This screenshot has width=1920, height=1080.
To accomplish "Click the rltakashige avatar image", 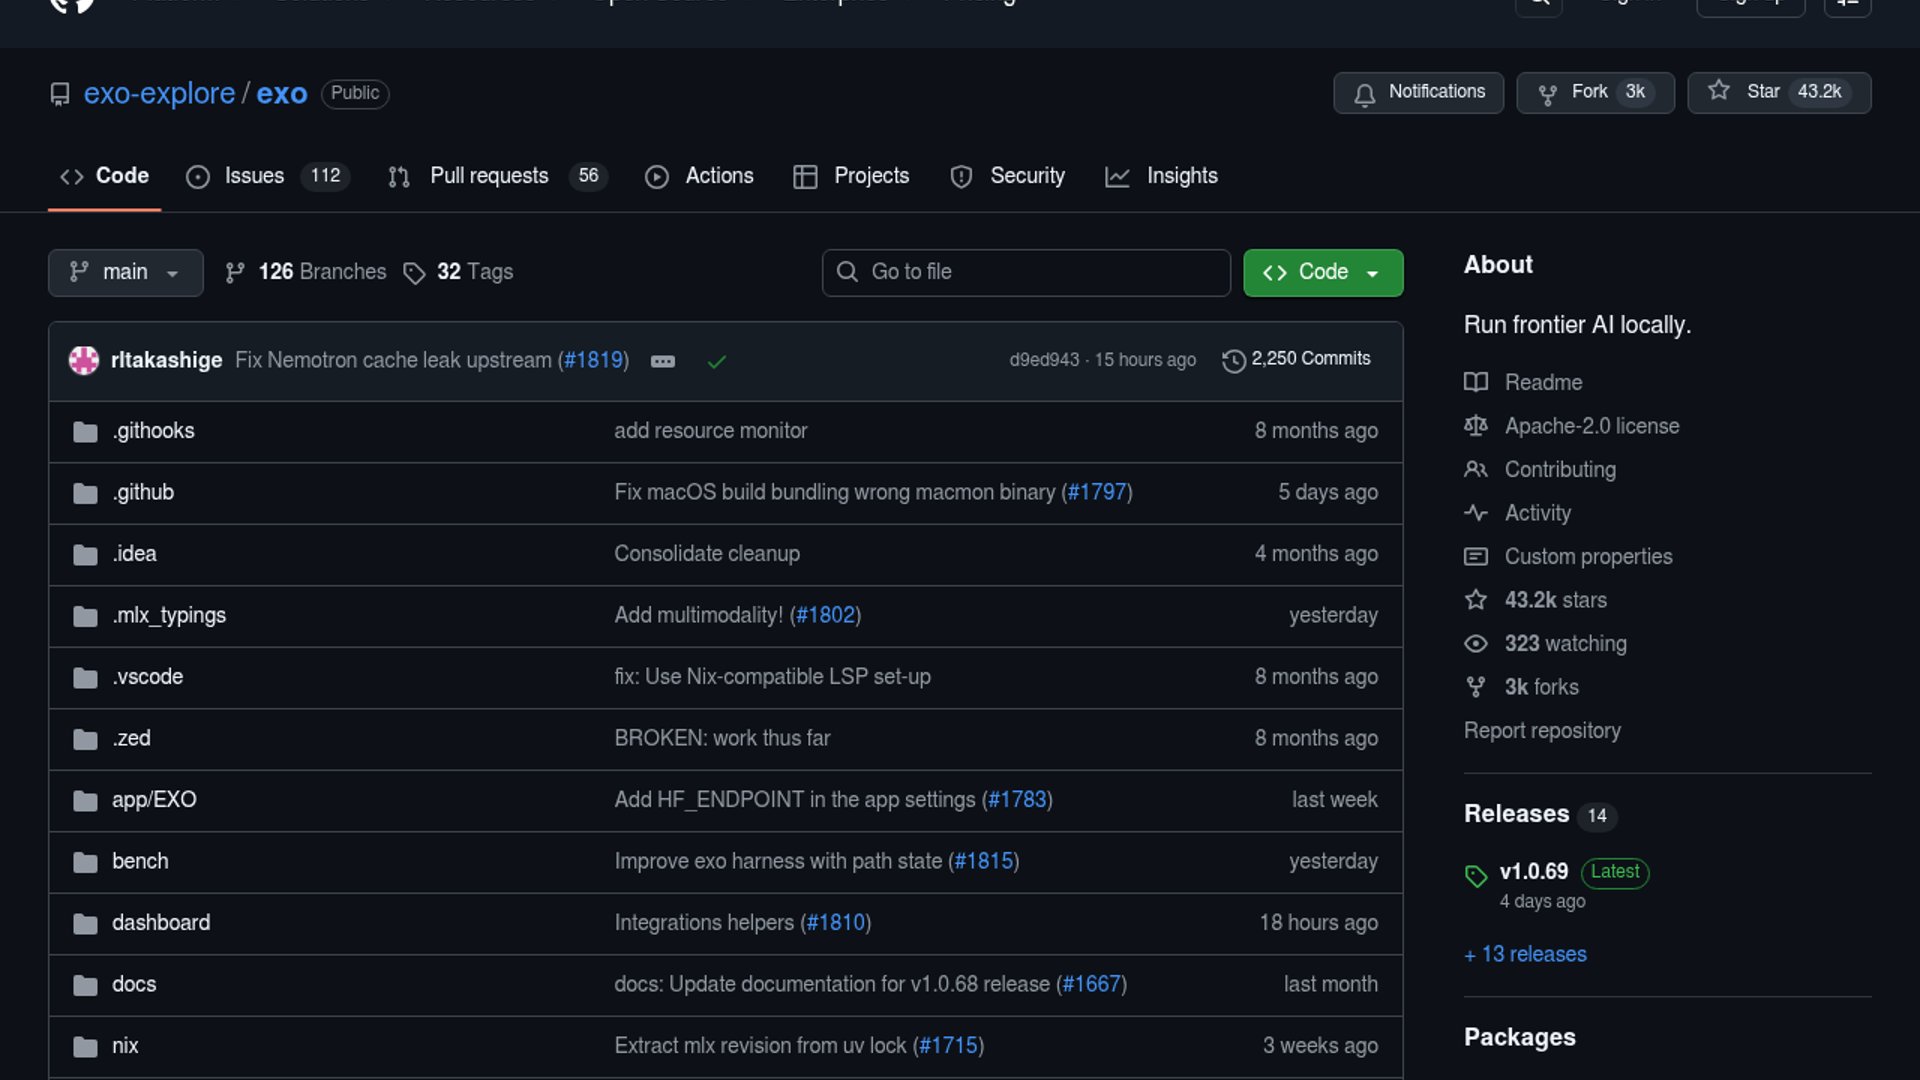I will pyautogui.click(x=84, y=360).
